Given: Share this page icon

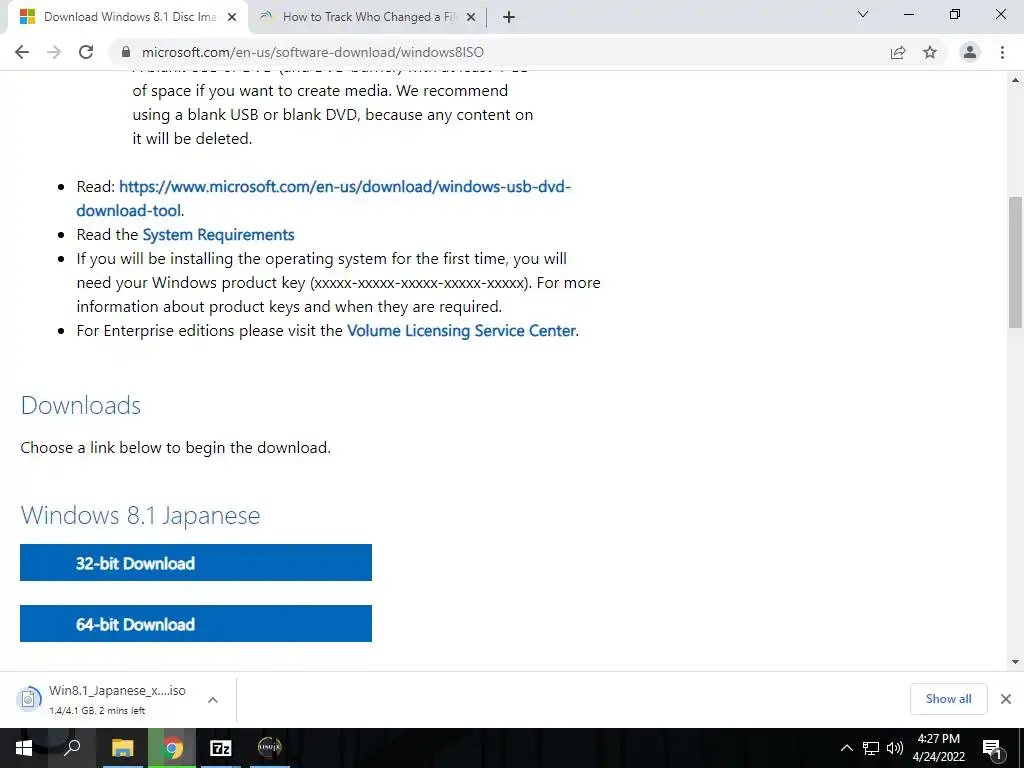Looking at the screenshot, I should click(898, 52).
